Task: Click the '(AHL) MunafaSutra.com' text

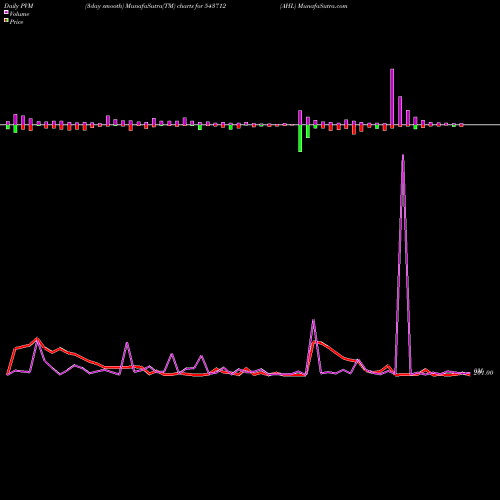Action: point(313,6)
